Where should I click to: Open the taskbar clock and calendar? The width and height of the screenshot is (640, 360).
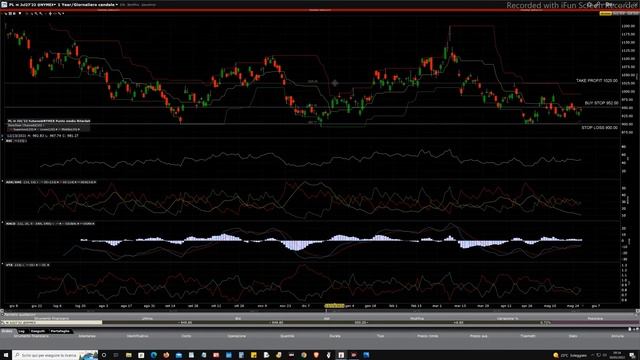(x=616, y=355)
